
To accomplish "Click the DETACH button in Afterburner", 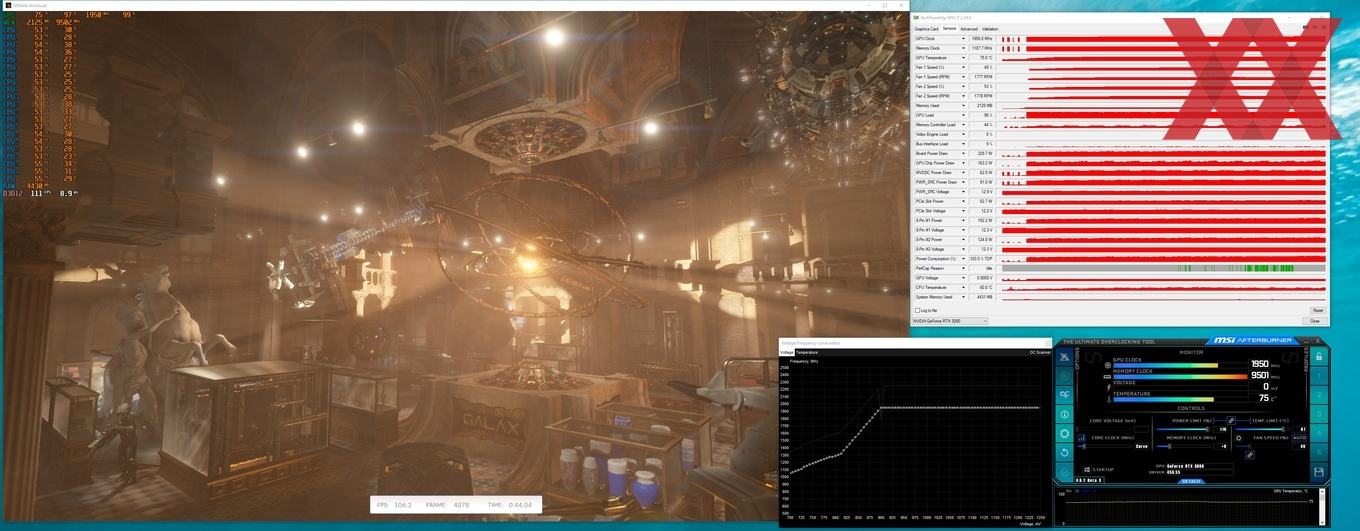I will [1191, 481].
